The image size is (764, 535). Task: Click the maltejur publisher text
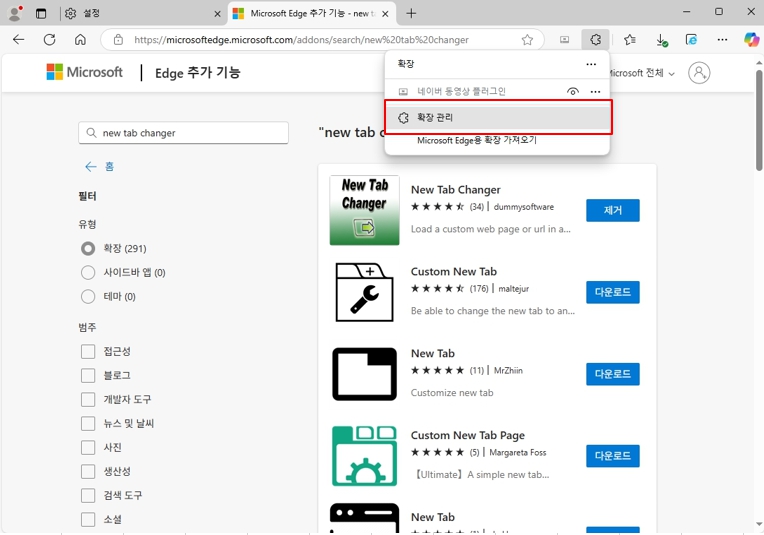(514, 288)
